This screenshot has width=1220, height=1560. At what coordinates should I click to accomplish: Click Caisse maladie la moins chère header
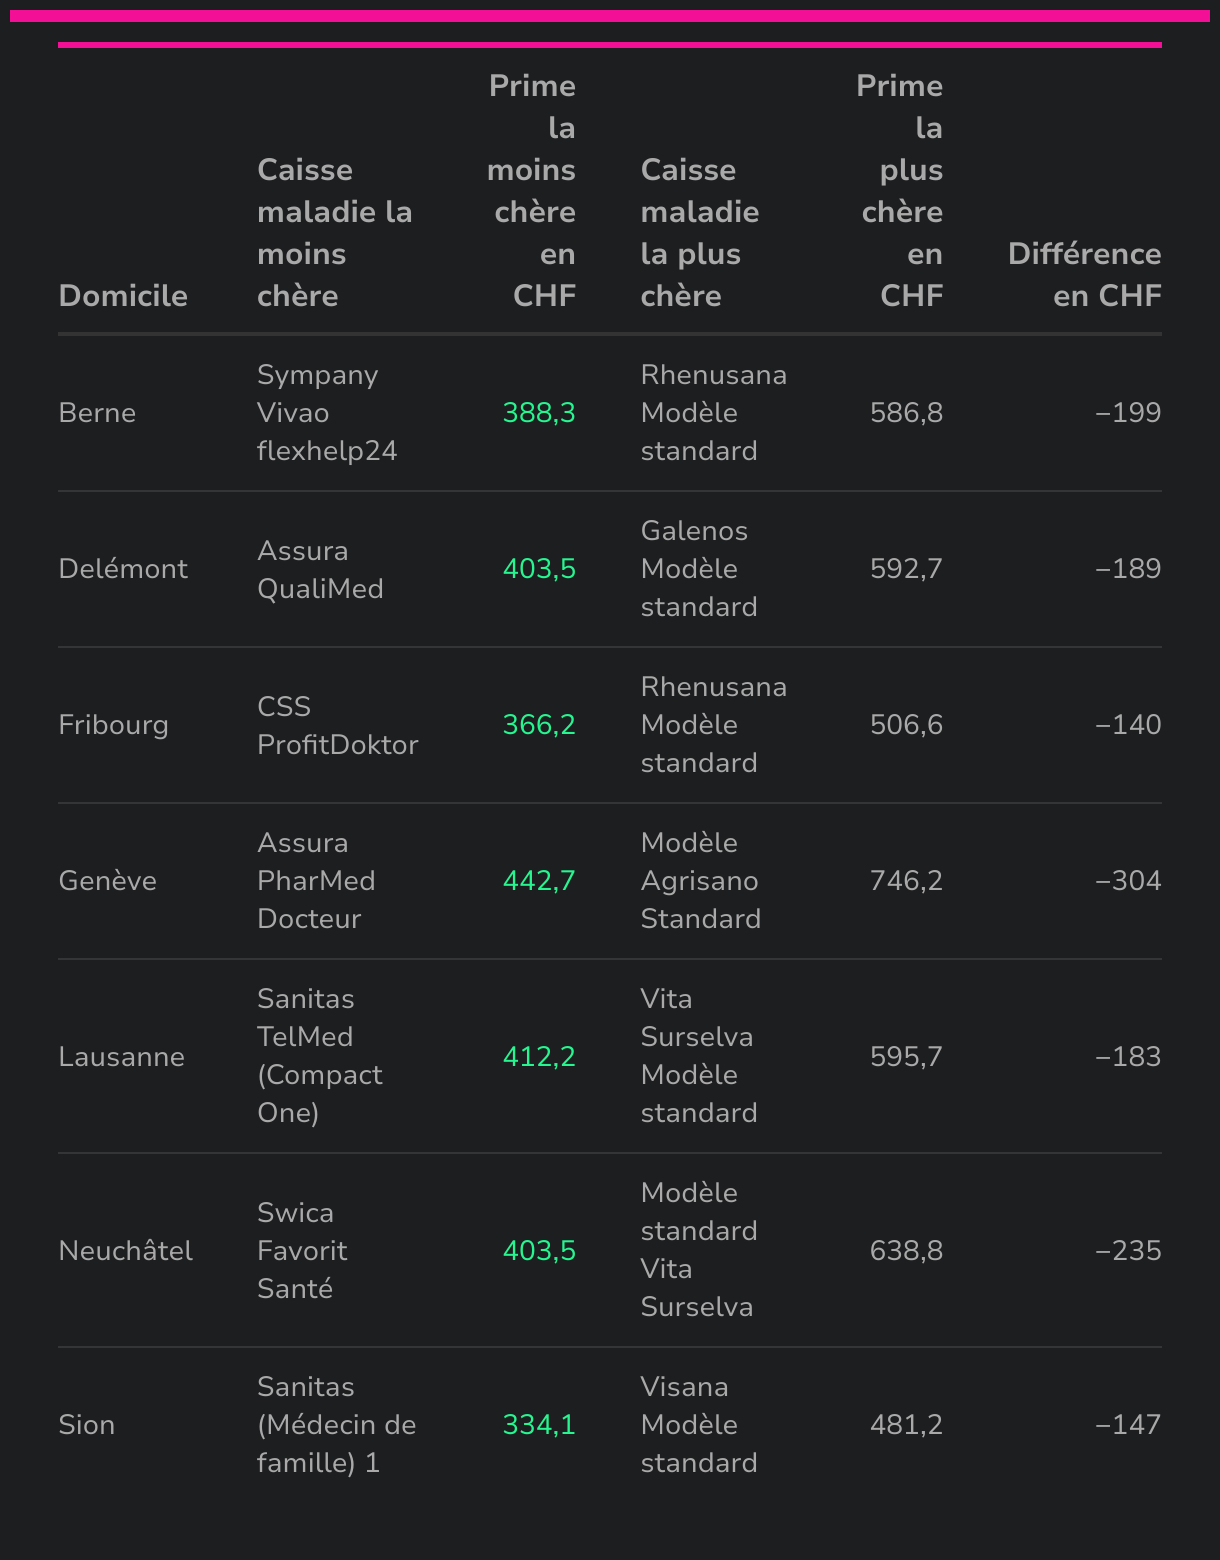[334, 233]
